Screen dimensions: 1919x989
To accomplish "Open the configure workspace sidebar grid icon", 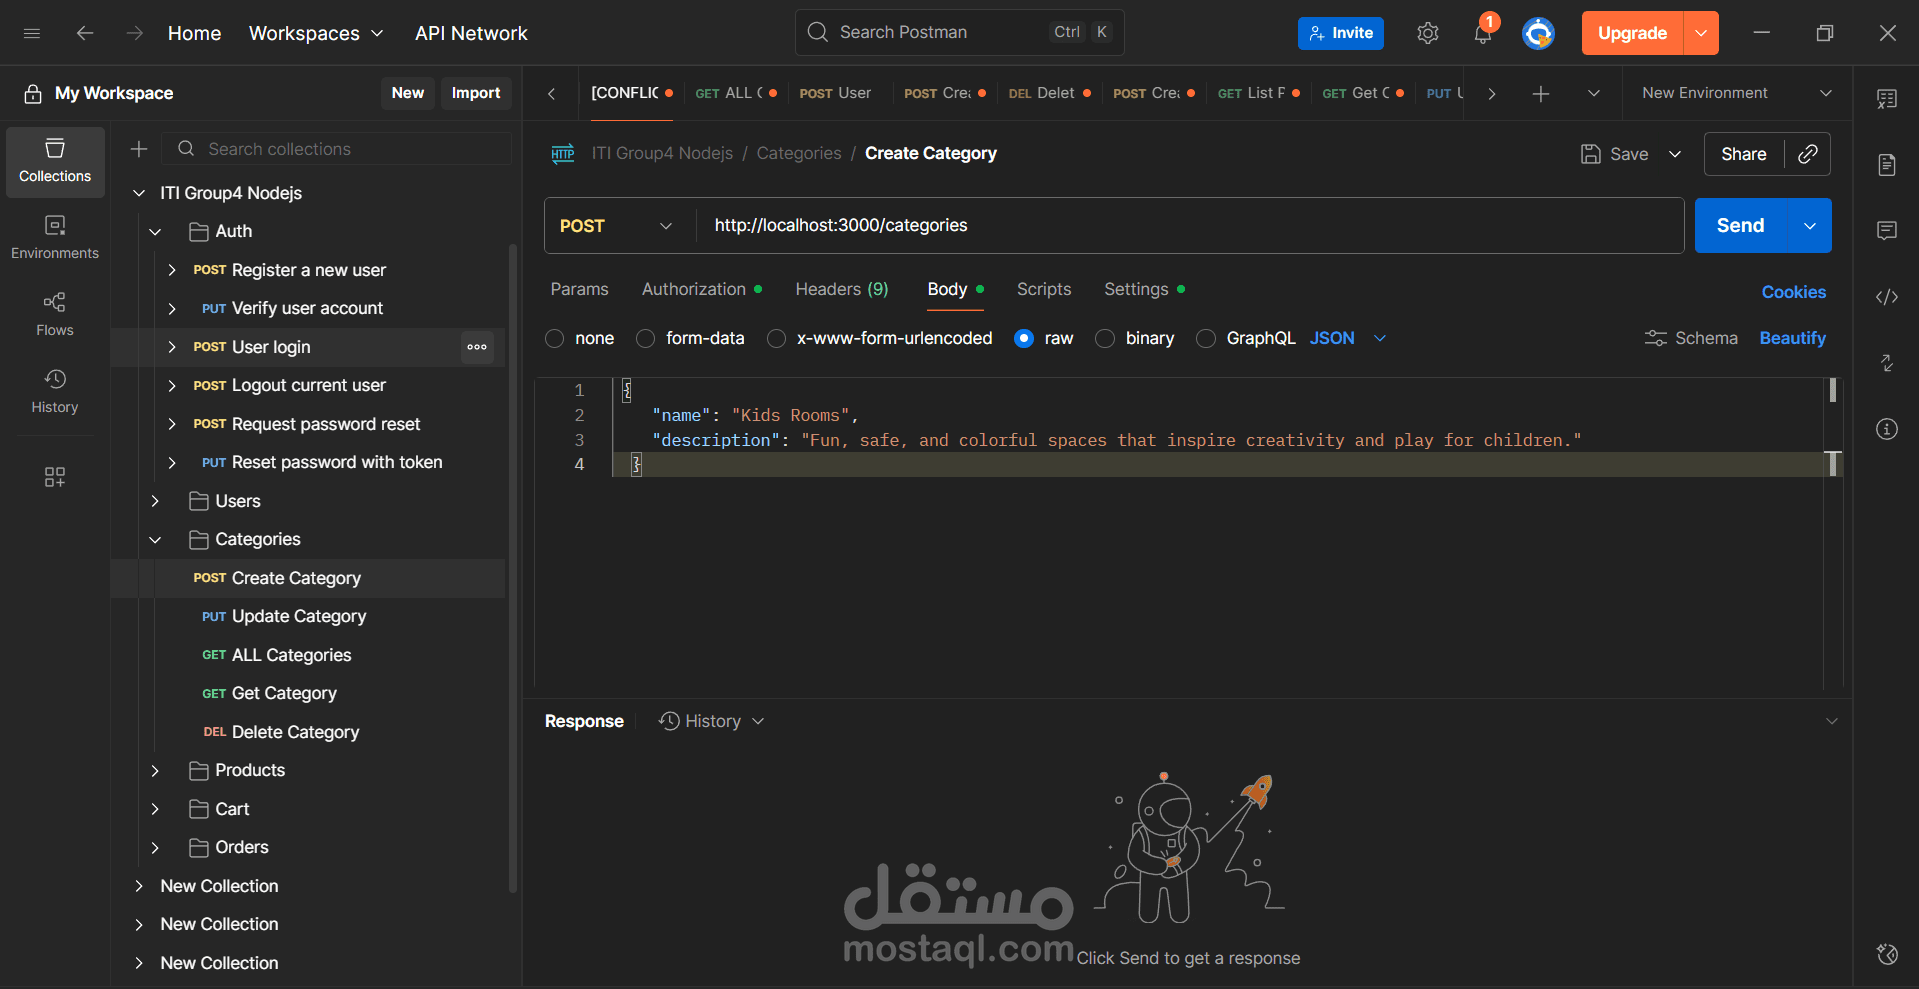I will pos(55,477).
